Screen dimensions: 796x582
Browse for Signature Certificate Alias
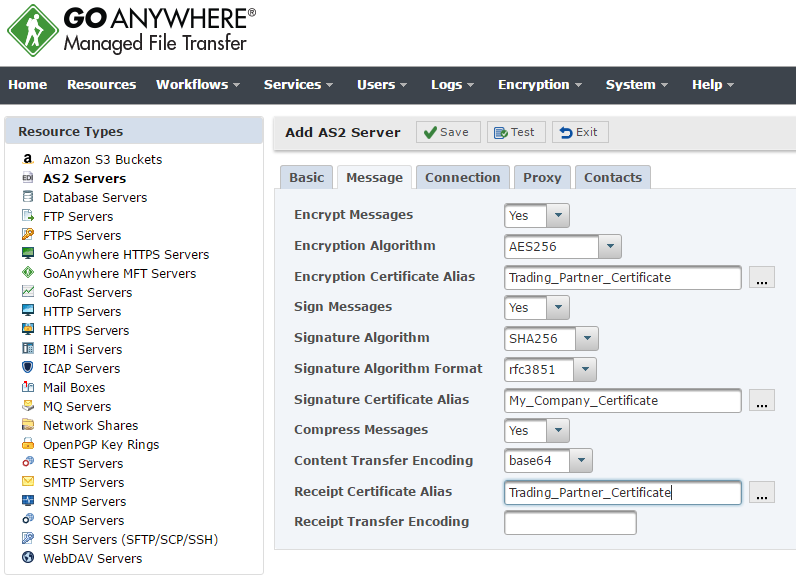coord(762,400)
